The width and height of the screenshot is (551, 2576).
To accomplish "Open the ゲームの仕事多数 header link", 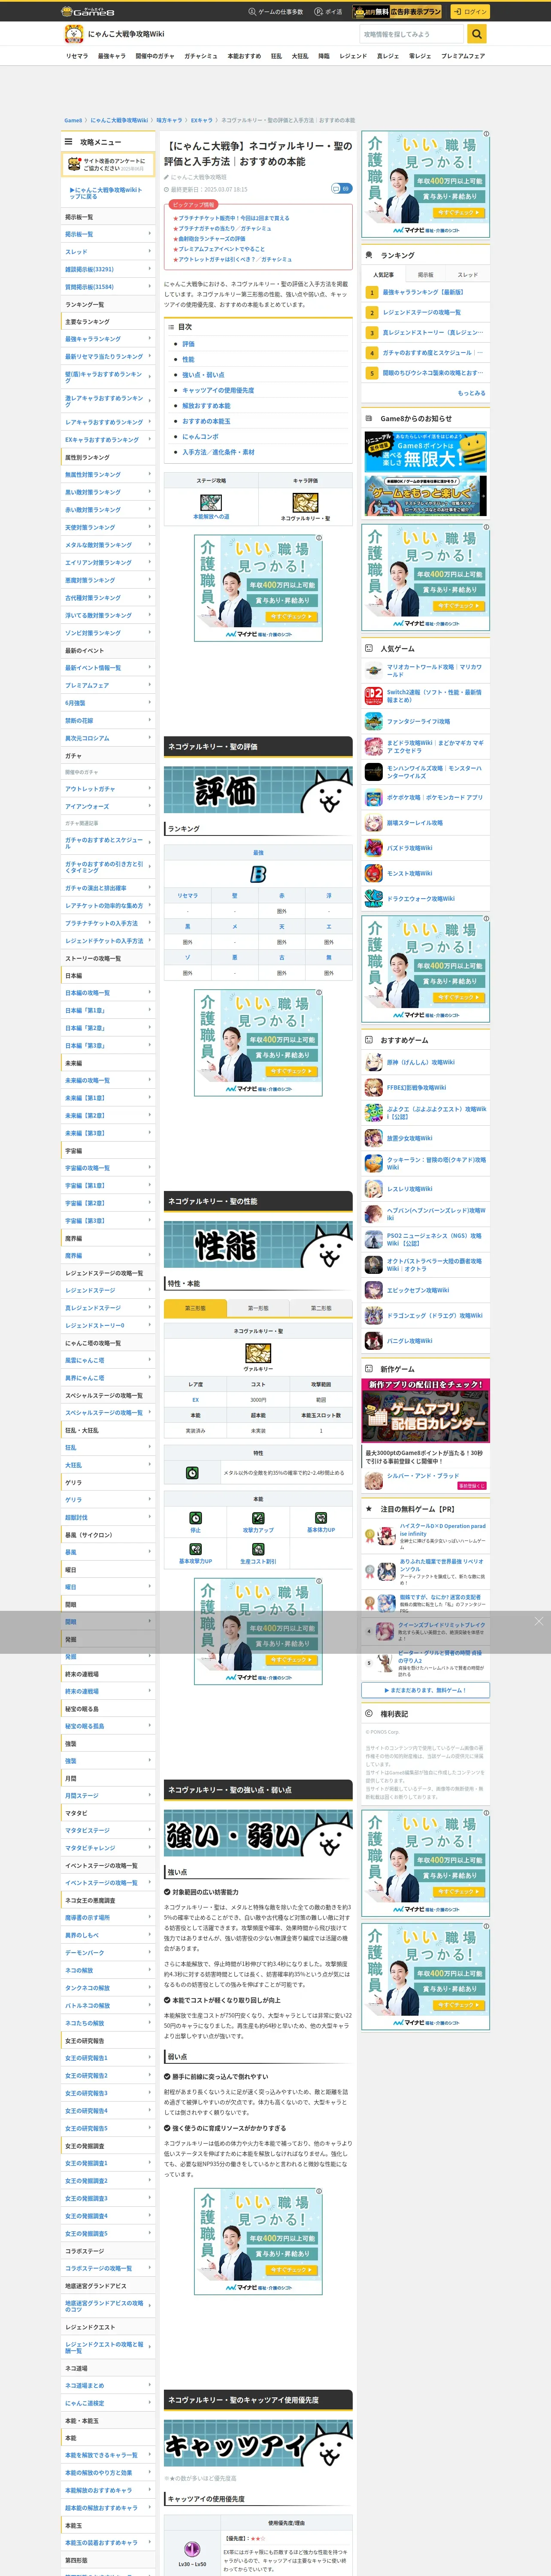I will point(275,12).
